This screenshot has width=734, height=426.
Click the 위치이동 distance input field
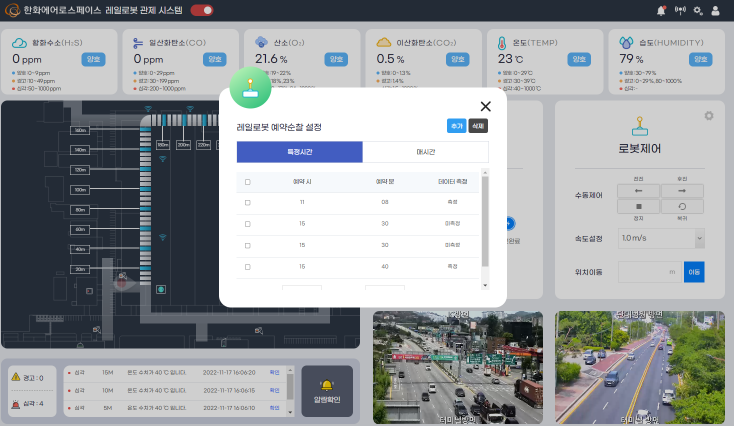point(649,271)
